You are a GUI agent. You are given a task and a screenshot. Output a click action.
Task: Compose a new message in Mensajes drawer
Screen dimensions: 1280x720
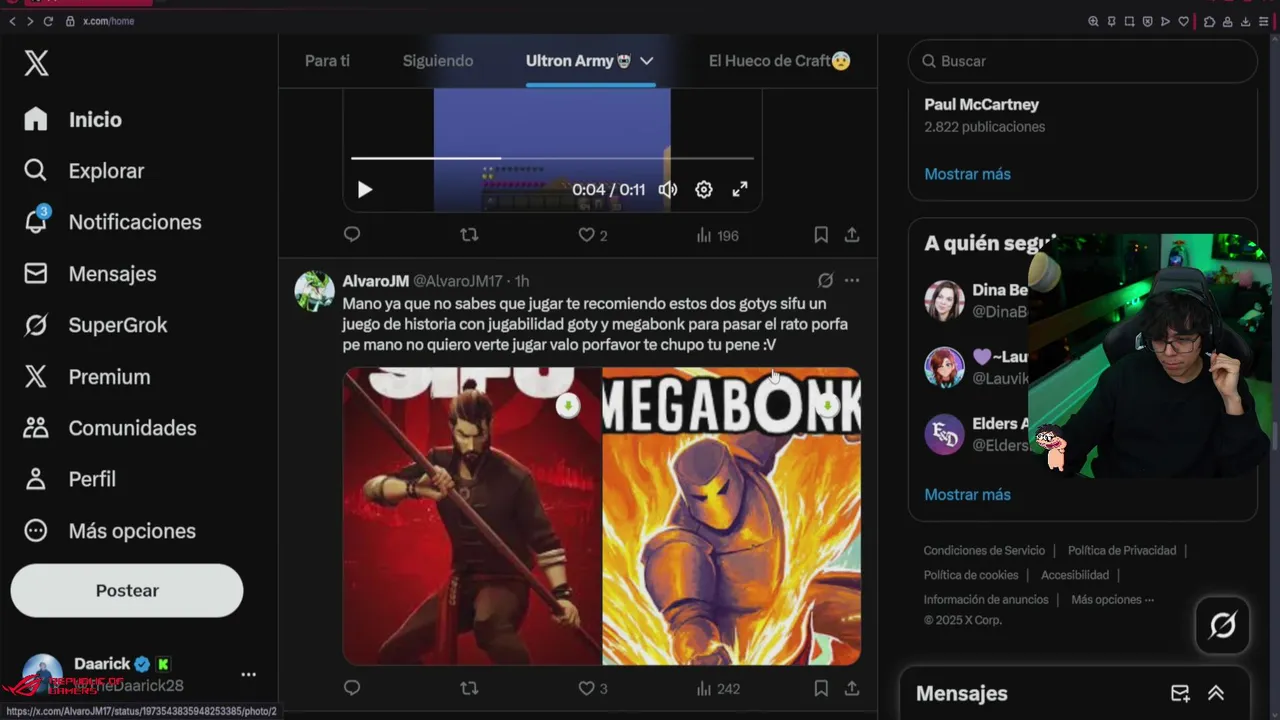[x=1180, y=693]
